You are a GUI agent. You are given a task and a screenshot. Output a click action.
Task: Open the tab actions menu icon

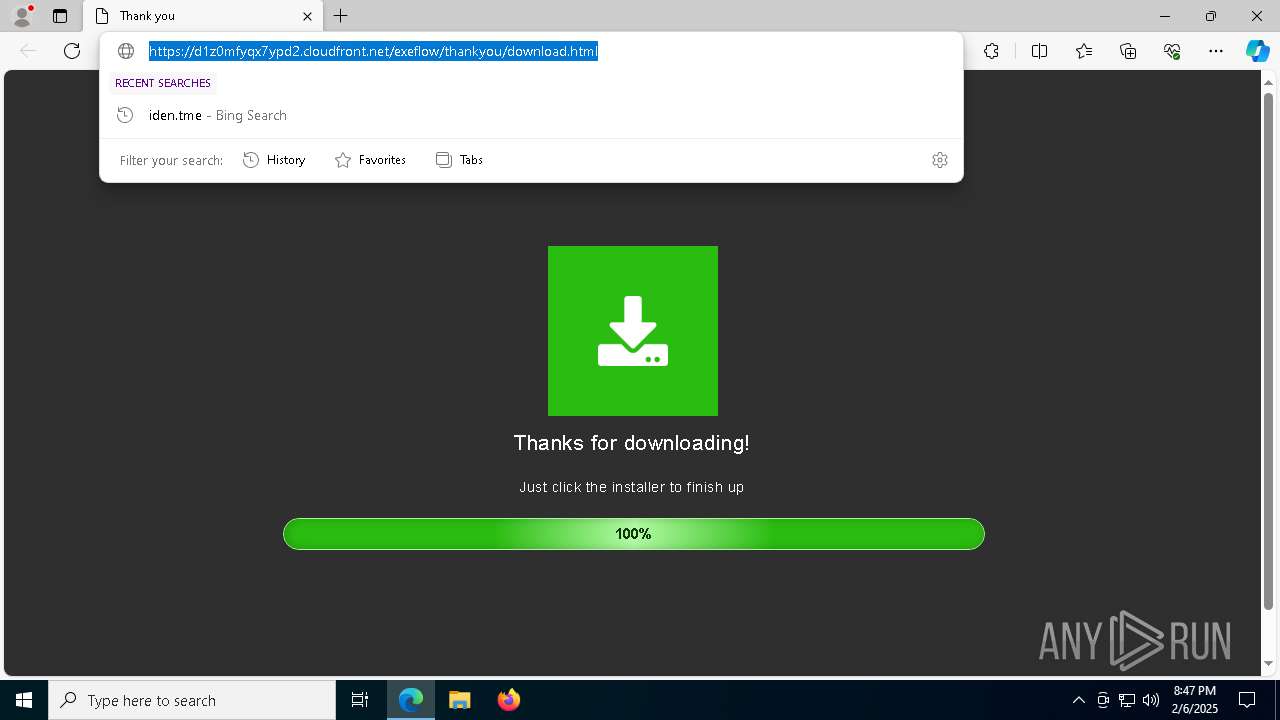click(60, 16)
